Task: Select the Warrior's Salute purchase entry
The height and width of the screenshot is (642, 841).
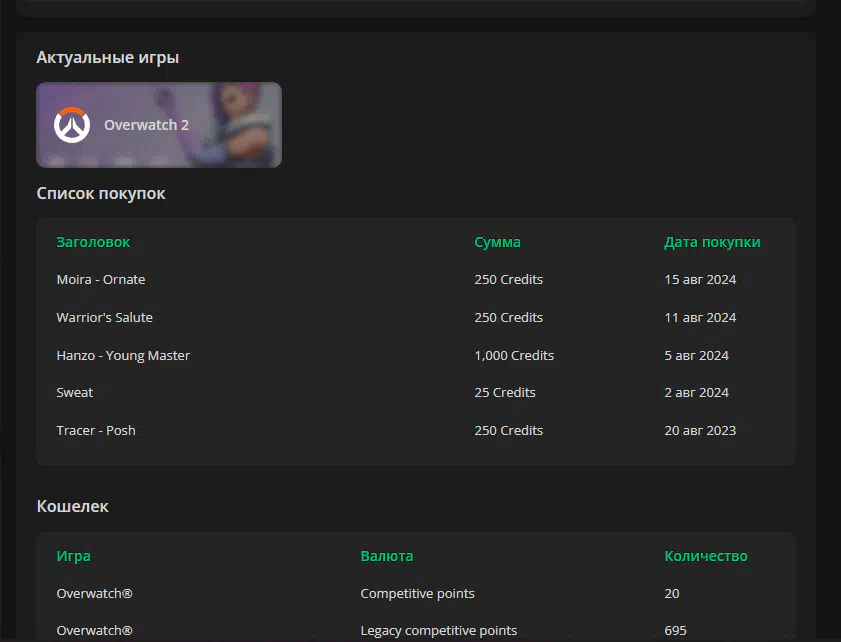Action: pos(416,318)
